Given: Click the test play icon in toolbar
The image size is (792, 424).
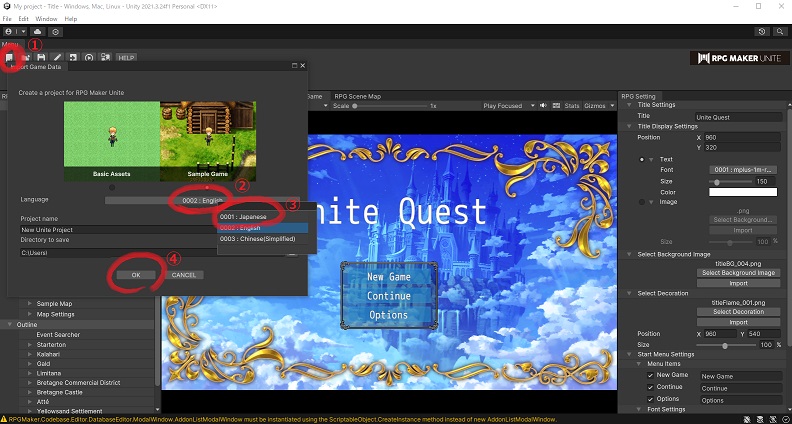Looking at the screenshot, I should pos(89,58).
